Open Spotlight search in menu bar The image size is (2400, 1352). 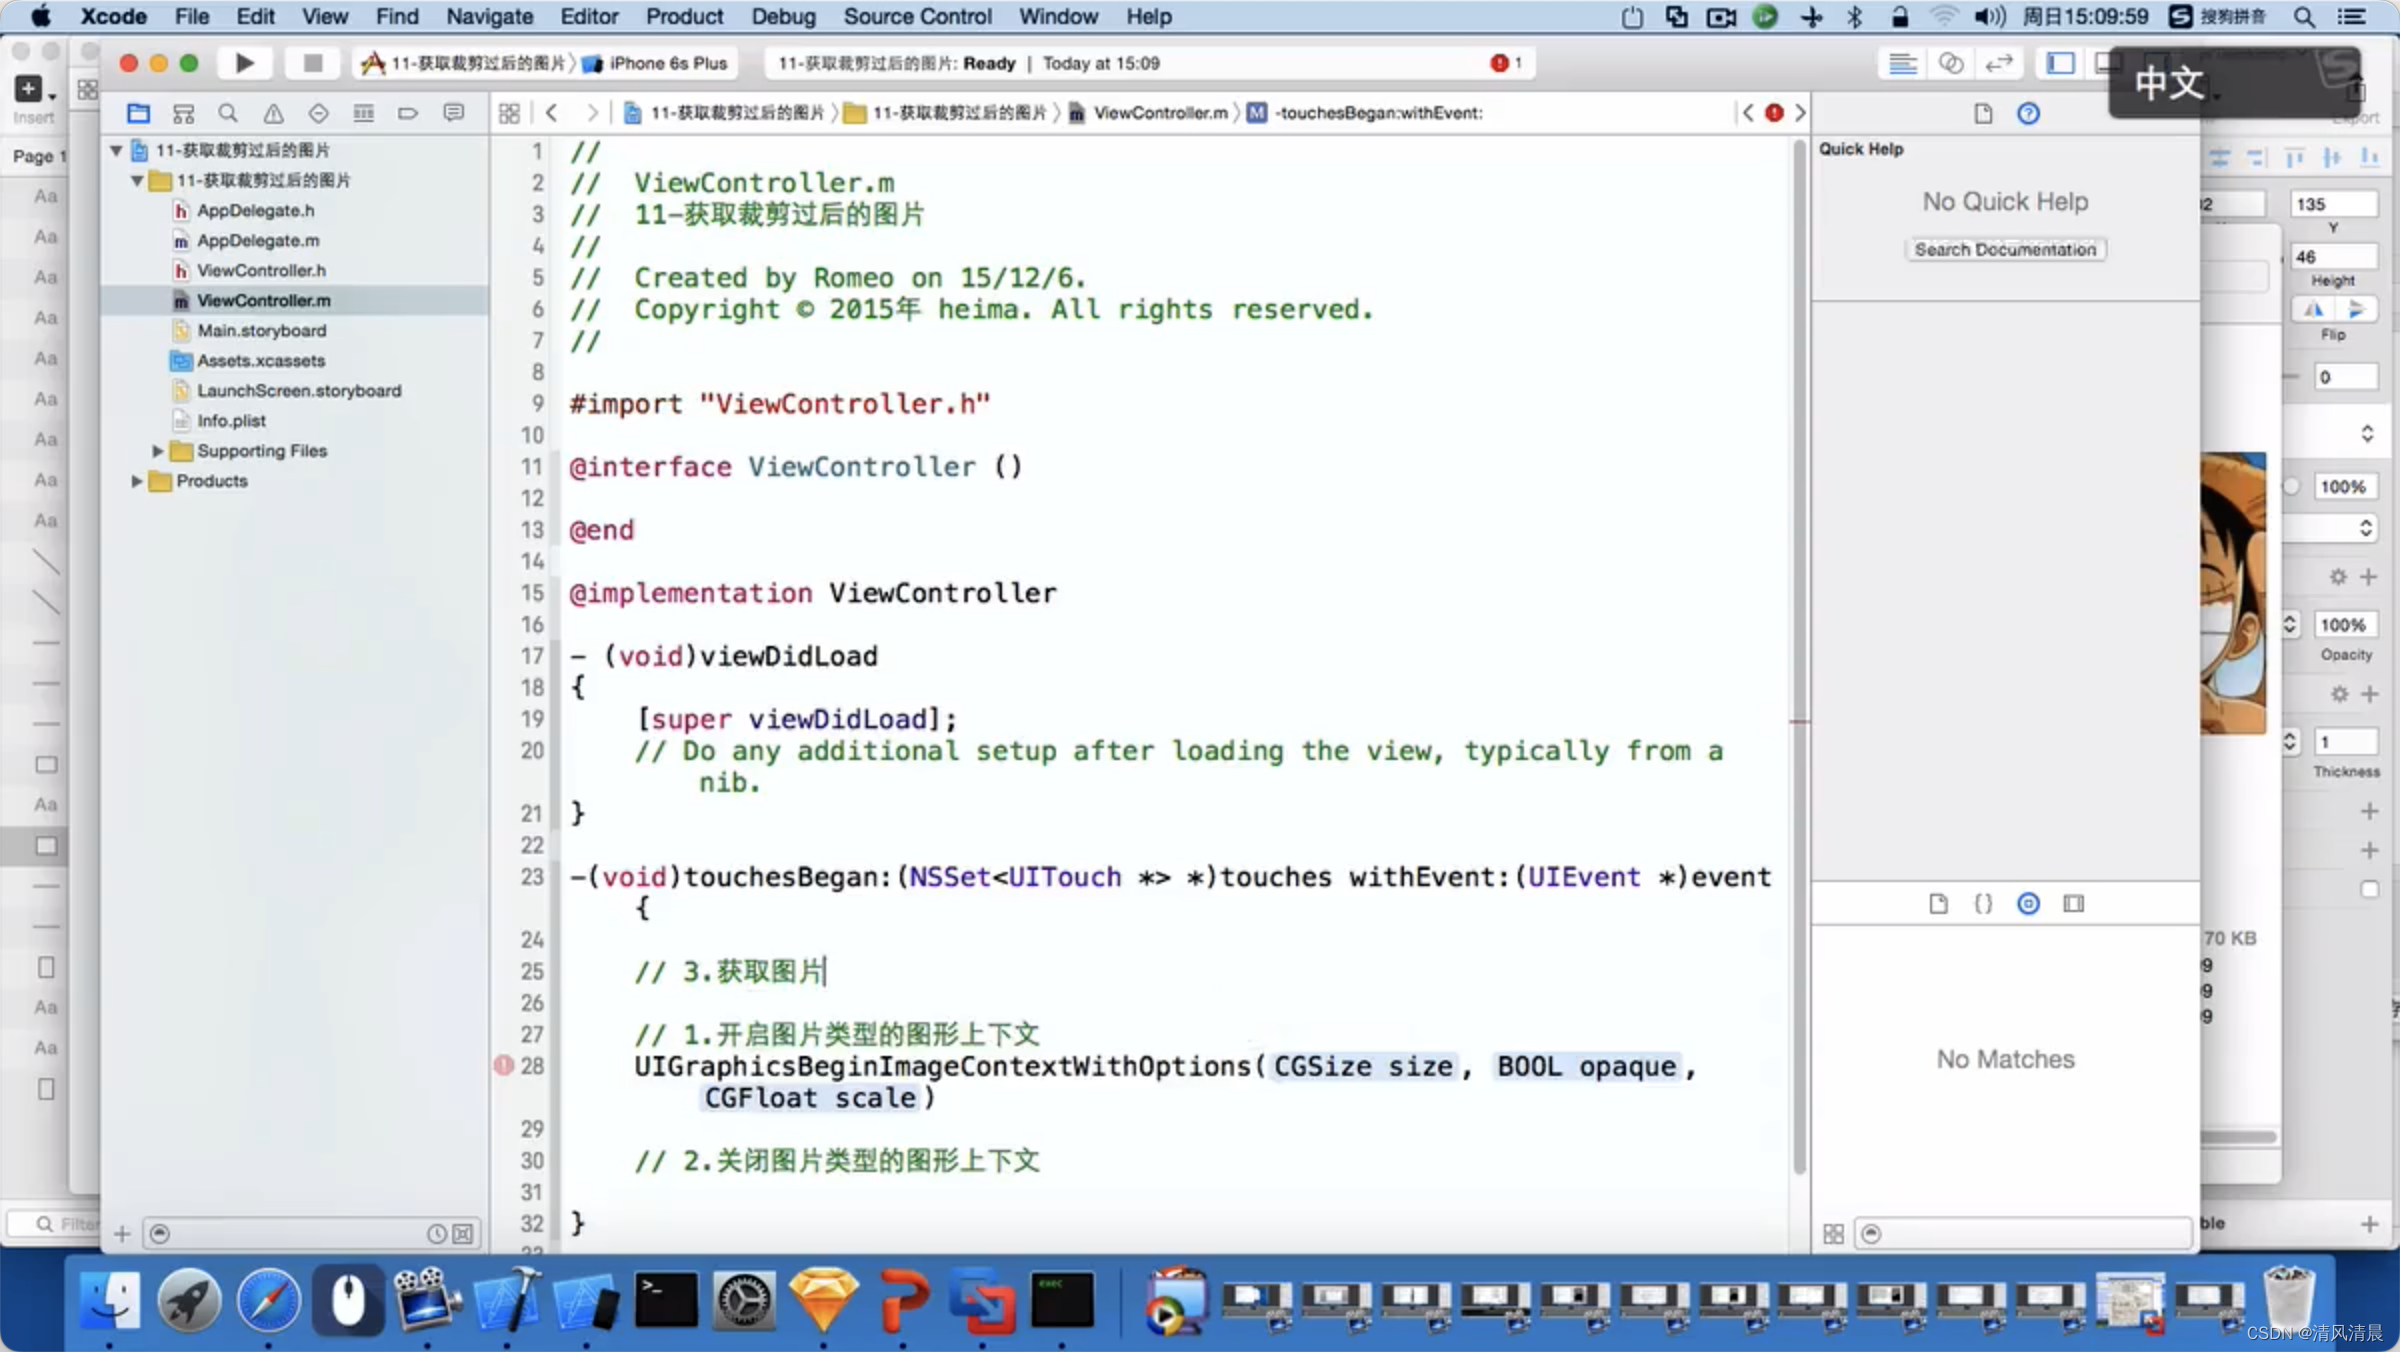pyautogui.click(x=2304, y=16)
